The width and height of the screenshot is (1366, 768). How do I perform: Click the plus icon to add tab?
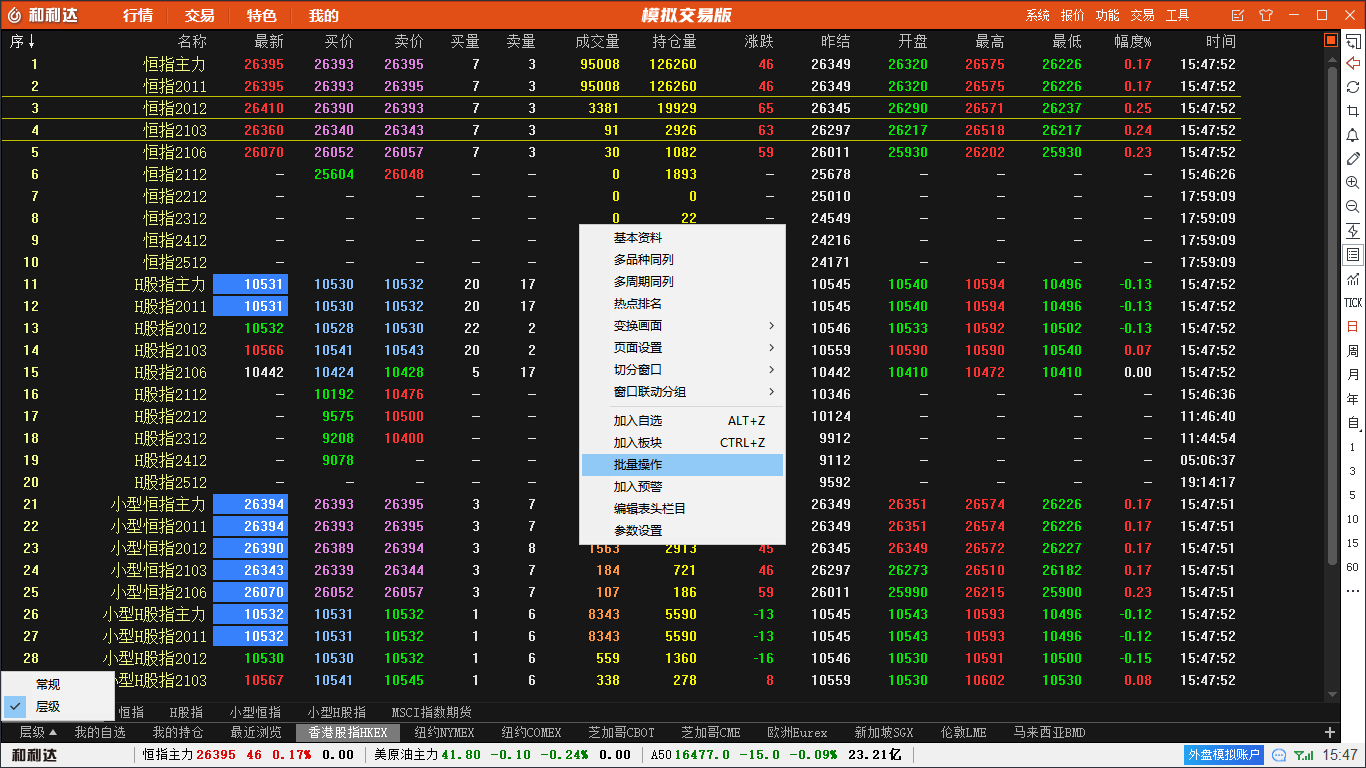click(x=1330, y=733)
